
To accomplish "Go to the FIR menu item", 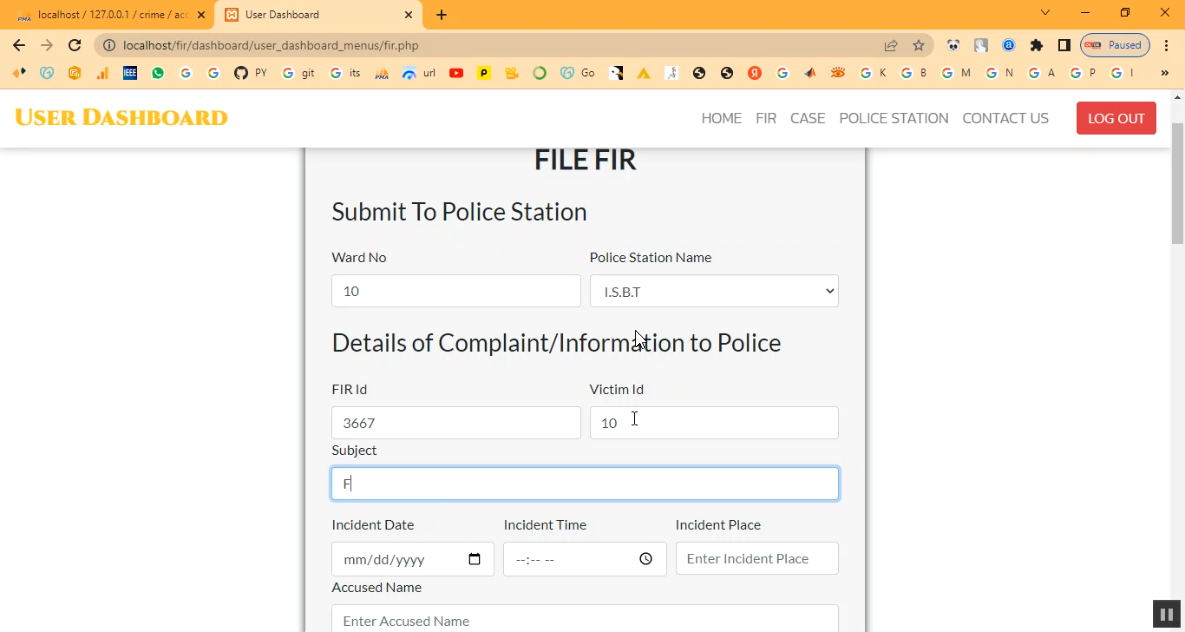I will [x=766, y=118].
